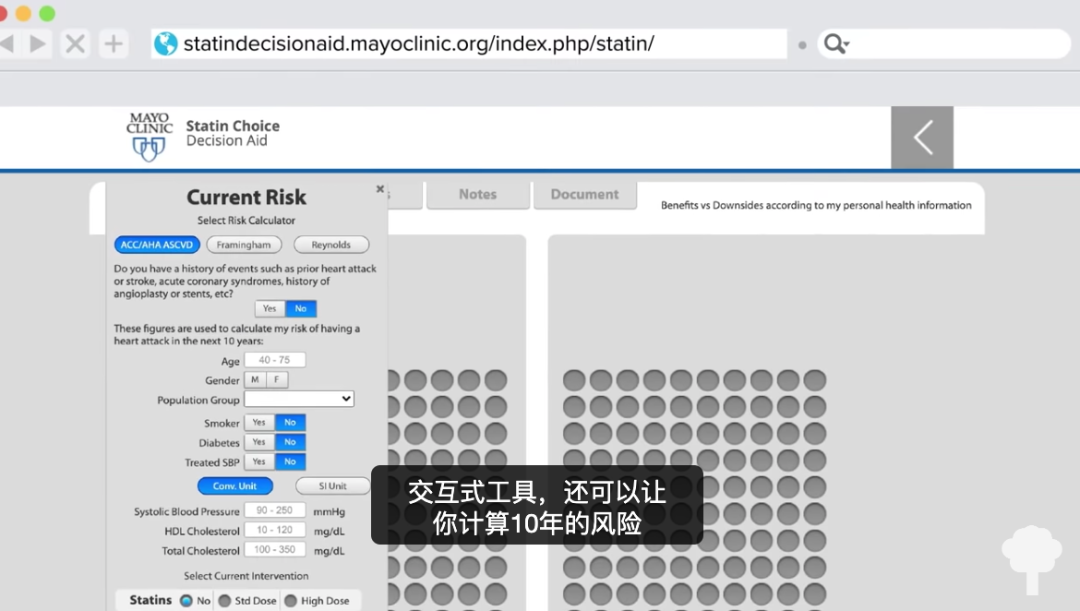Open a new tab with plus icon
The image size is (1080, 611).
114,44
